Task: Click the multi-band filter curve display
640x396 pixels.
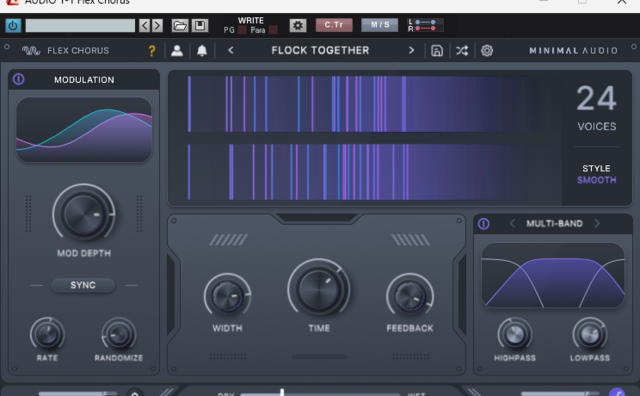Action: pyautogui.click(x=553, y=275)
